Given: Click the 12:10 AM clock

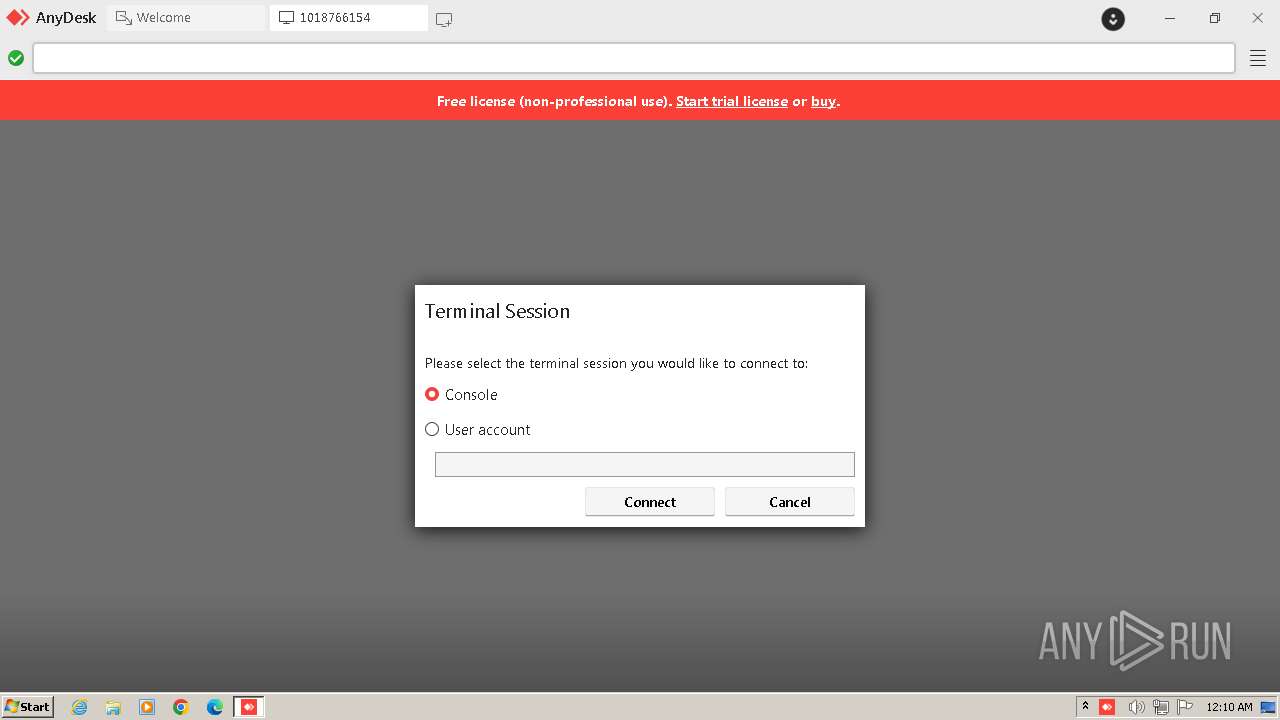Looking at the screenshot, I should click(1229, 707).
